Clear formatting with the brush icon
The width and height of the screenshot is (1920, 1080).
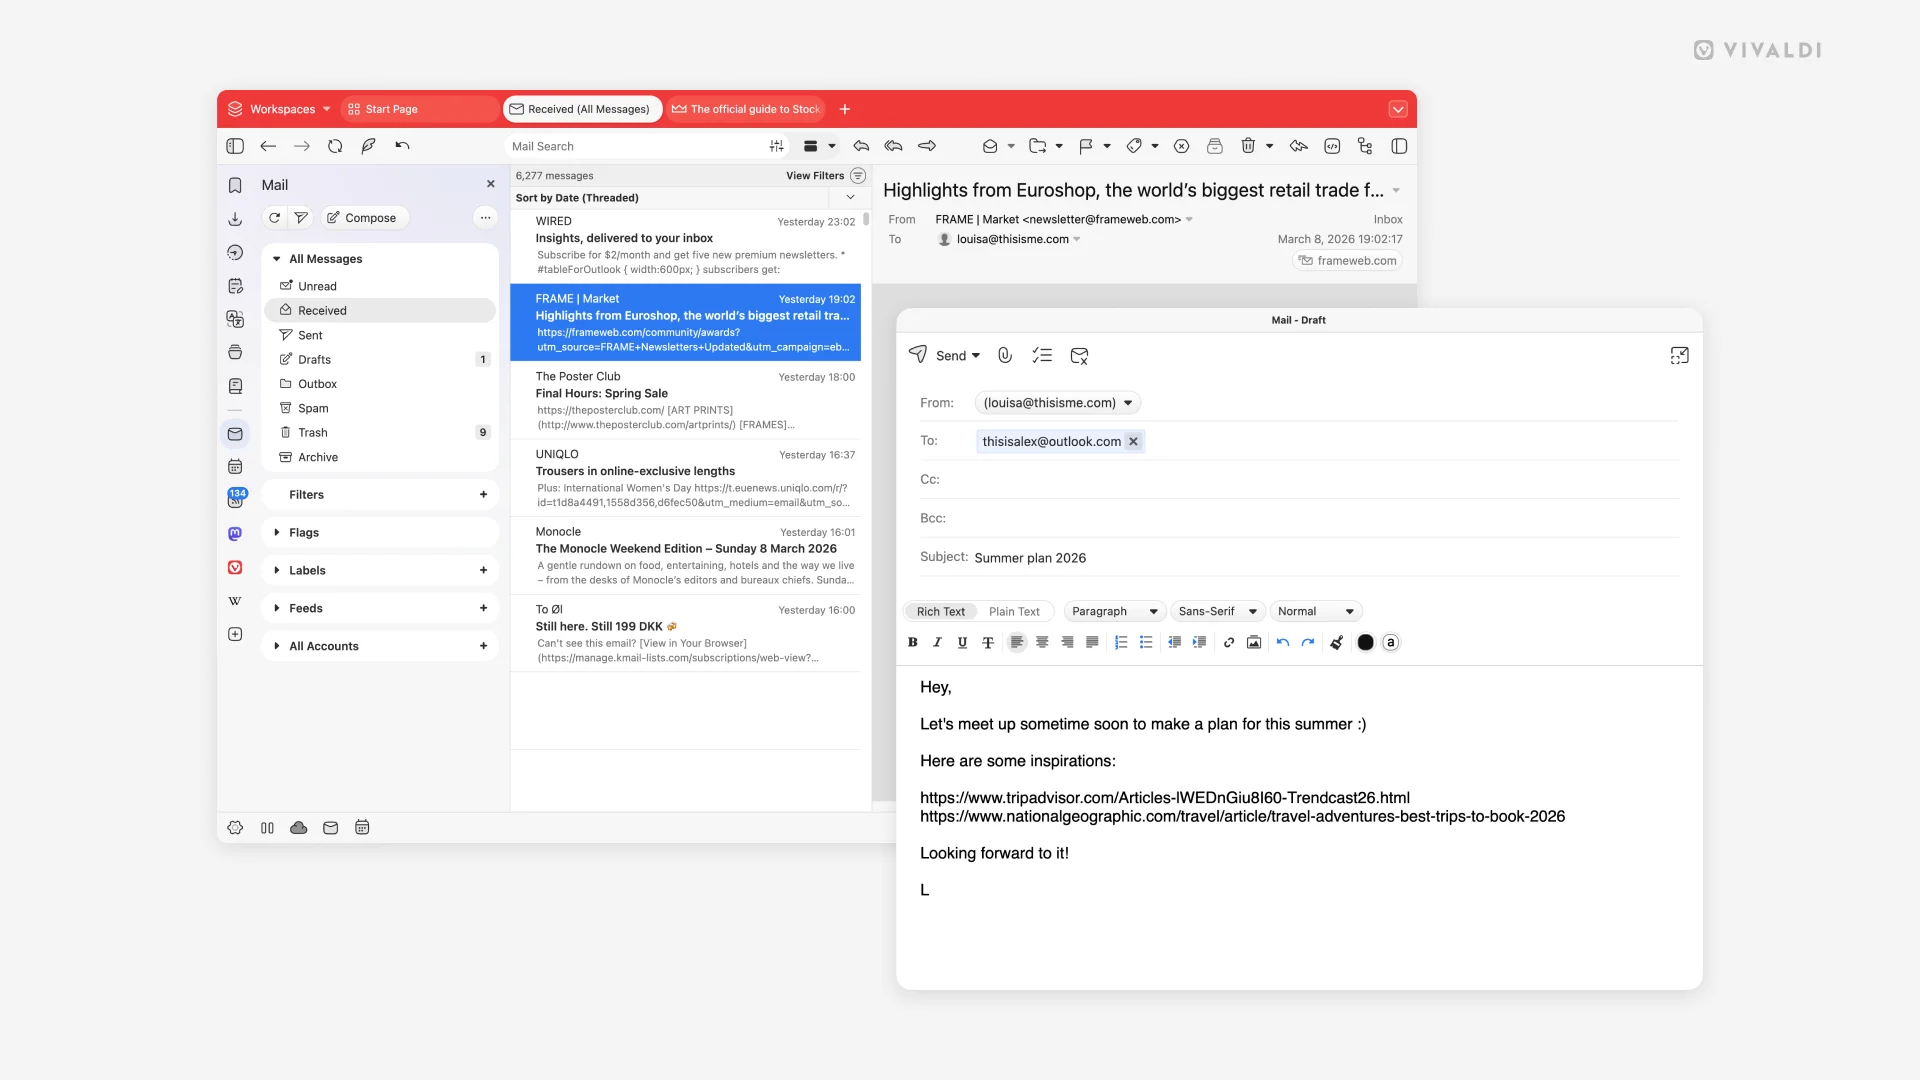click(x=1336, y=643)
